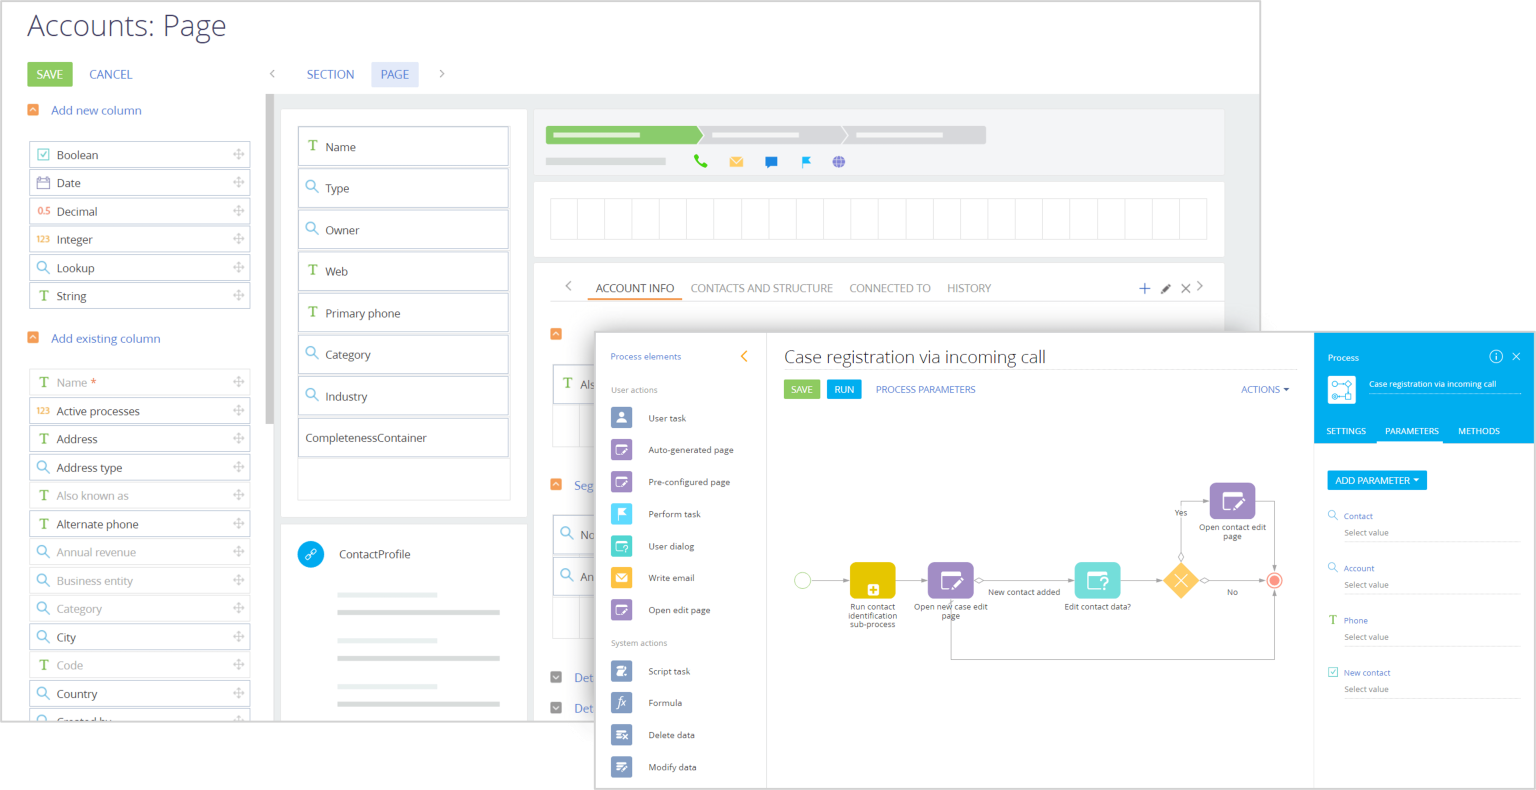Image resolution: width=1536 pixels, height=790 pixels.
Task: Click the blue Run button
Action: click(x=844, y=390)
